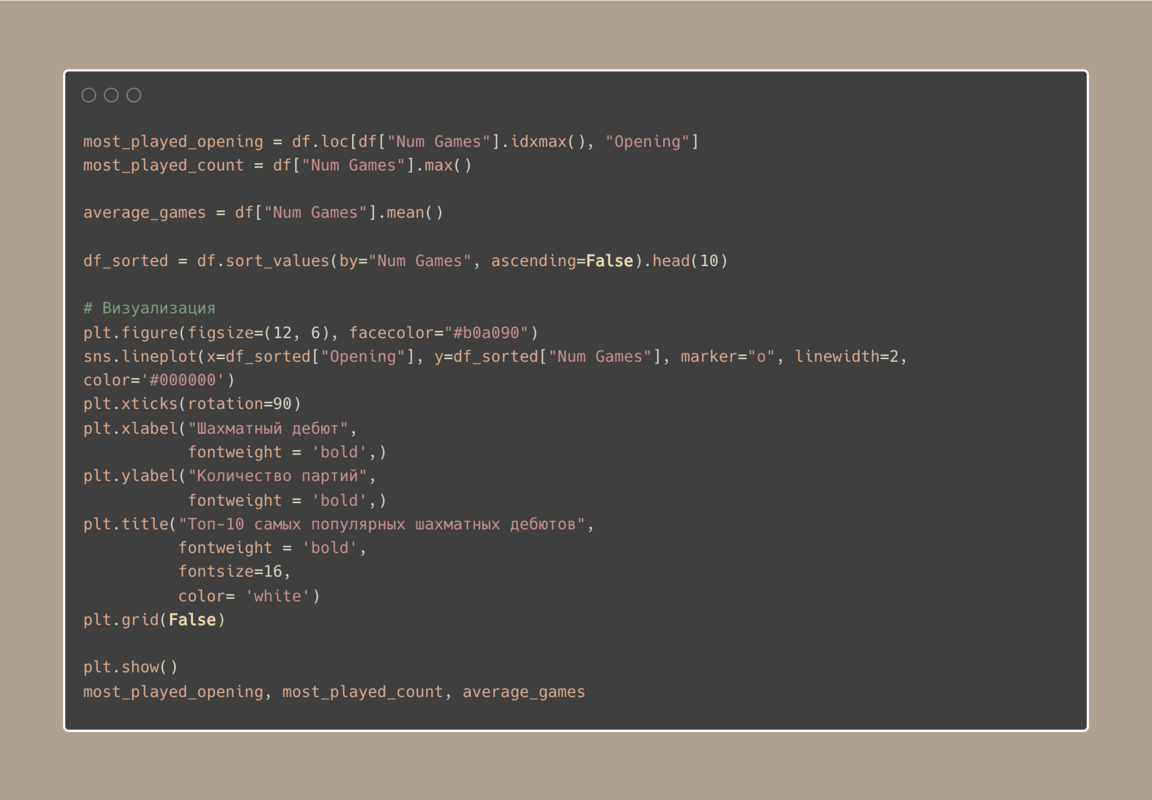Click the head(10) call

pyautogui.click(x=691, y=261)
